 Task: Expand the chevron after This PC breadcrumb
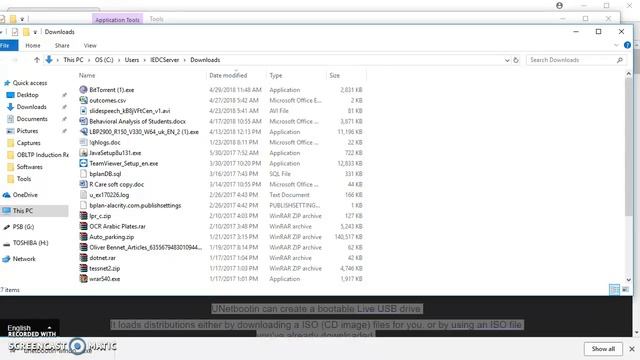pos(89,60)
